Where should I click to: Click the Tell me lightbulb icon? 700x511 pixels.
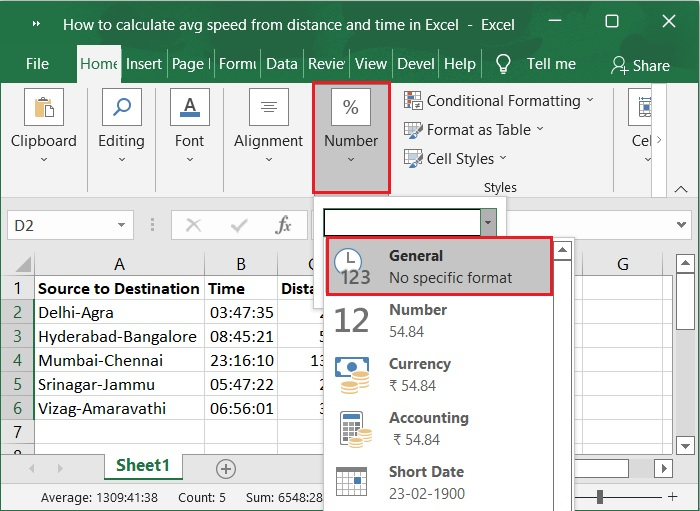coord(503,64)
